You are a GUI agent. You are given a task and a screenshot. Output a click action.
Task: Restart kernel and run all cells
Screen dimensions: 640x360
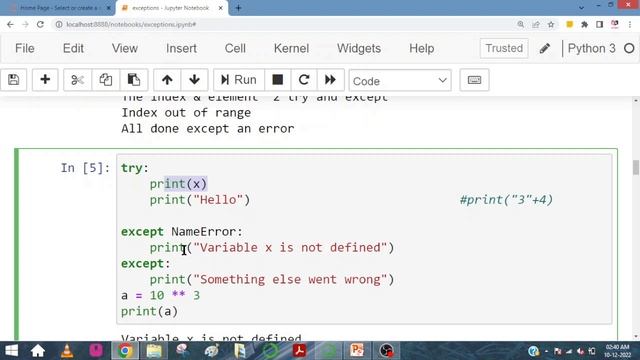click(330, 80)
